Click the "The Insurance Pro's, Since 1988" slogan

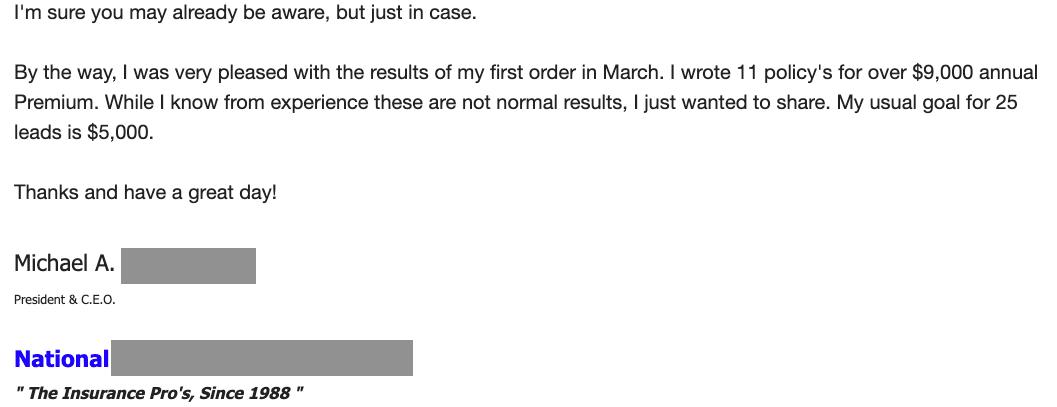point(159,393)
